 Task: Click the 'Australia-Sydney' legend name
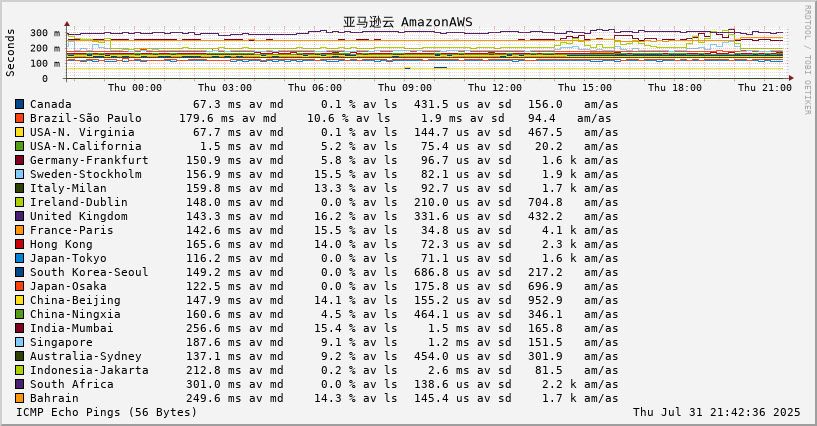[x=85, y=357]
